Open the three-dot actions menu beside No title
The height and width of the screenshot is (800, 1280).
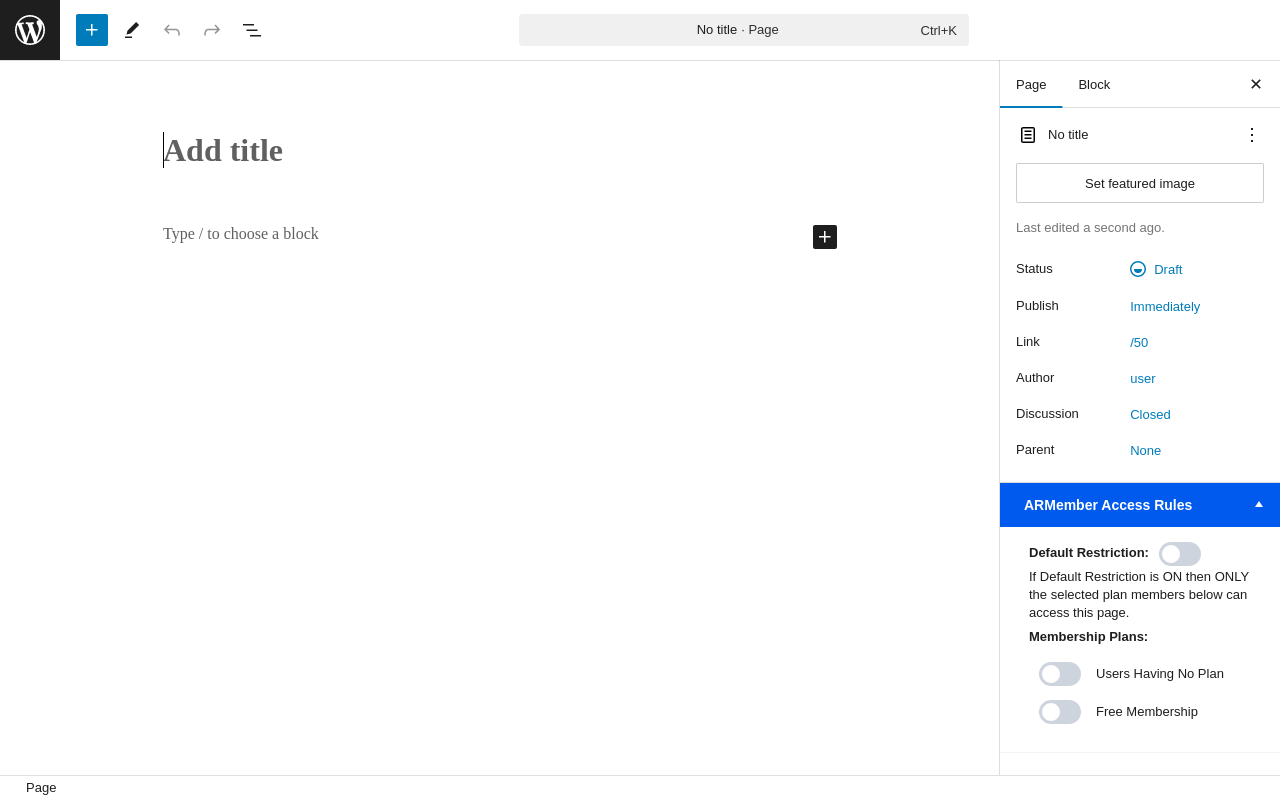click(1252, 134)
